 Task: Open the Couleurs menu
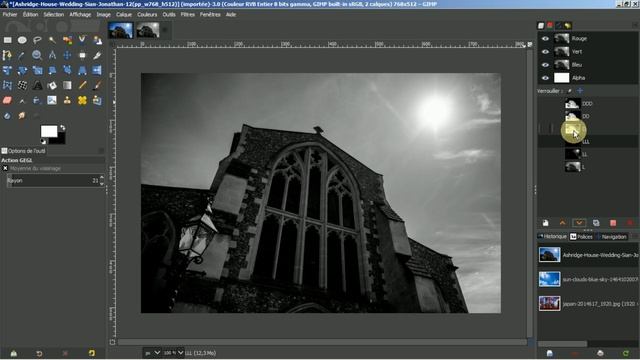(147, 14)
